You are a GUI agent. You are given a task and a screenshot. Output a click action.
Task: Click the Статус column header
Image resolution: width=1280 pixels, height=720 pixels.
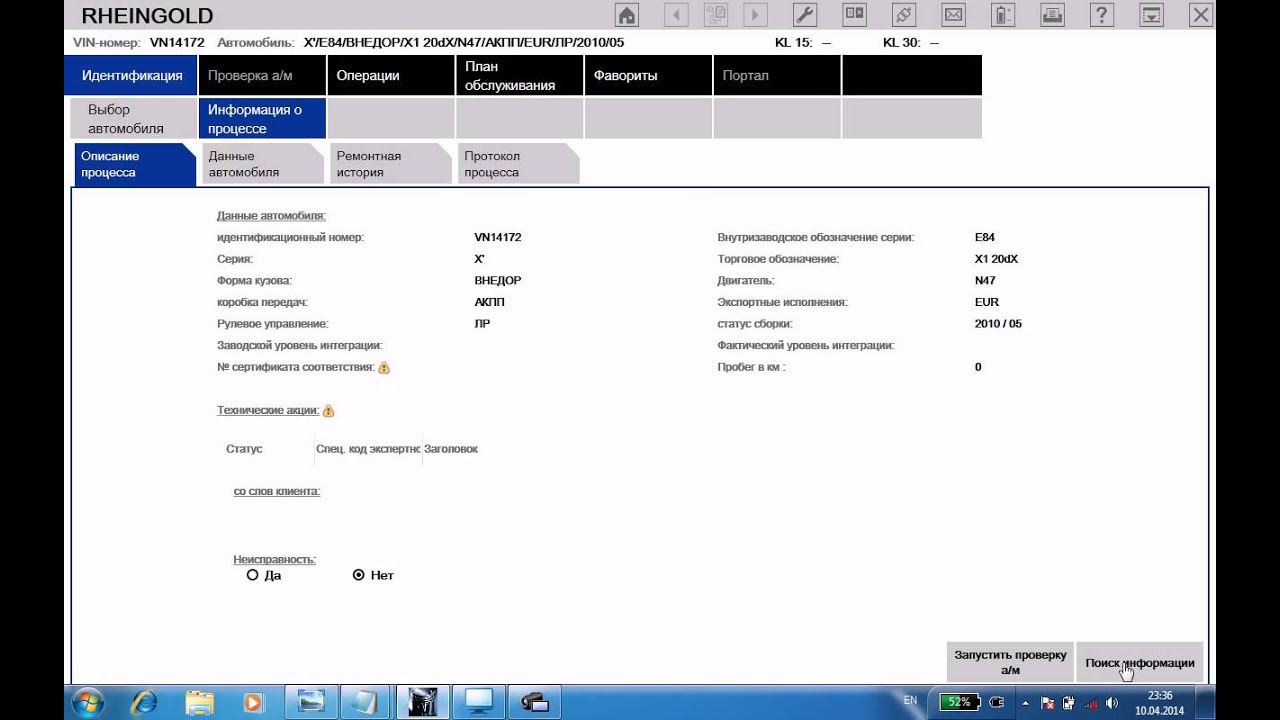coord(244,449)
